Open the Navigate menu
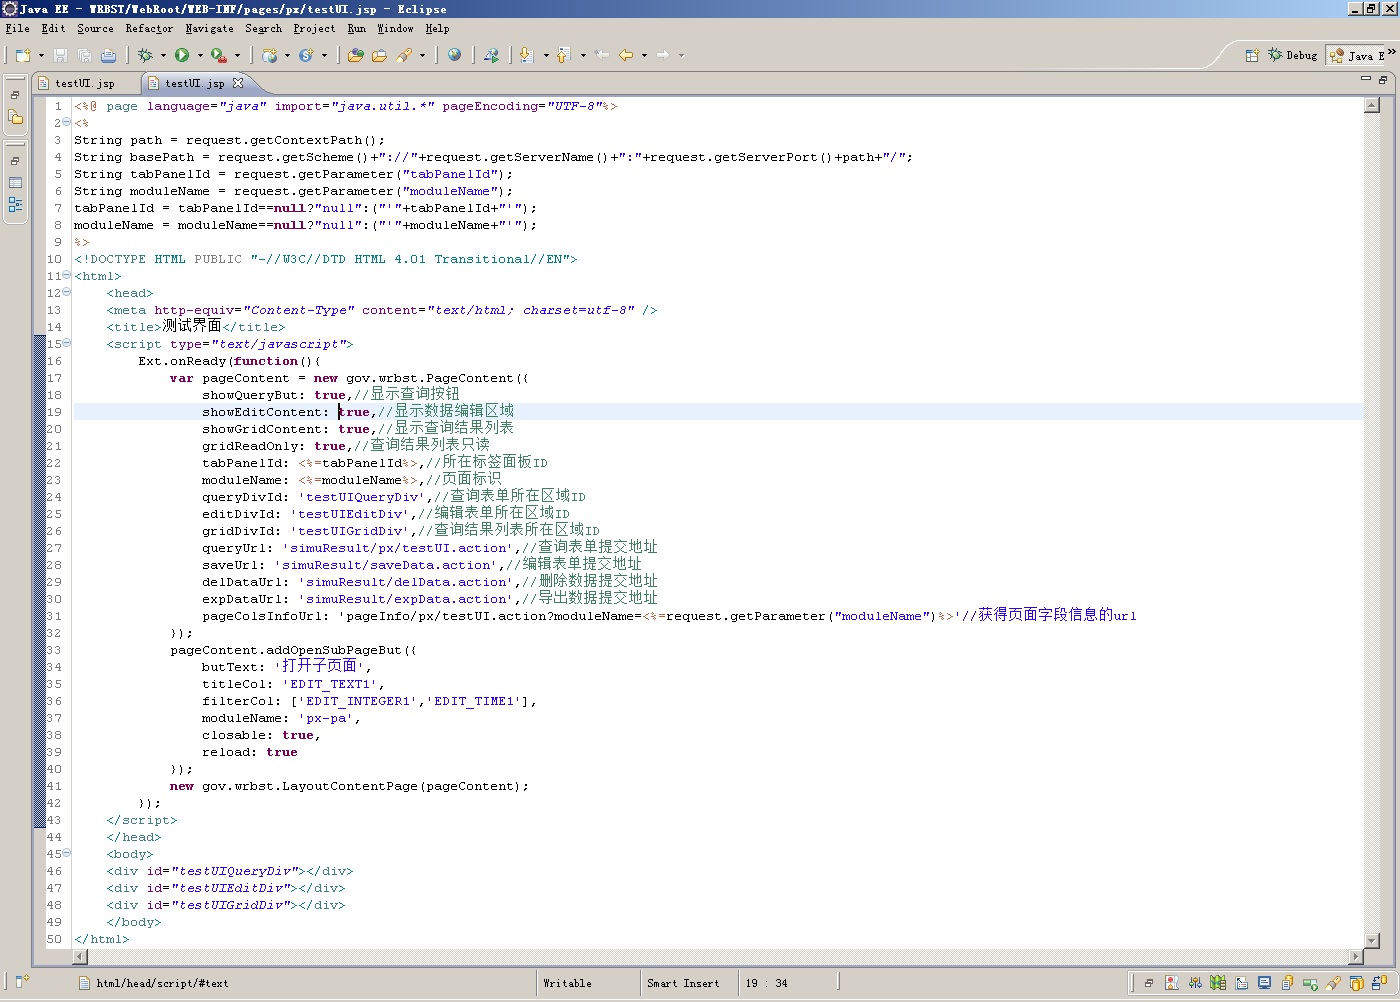The width and height of the screenshot is (1400, 1002). 209,29
